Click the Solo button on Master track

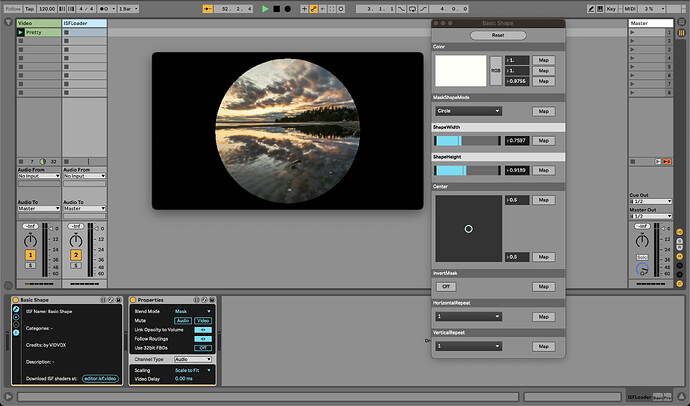[x=641, y=257]
